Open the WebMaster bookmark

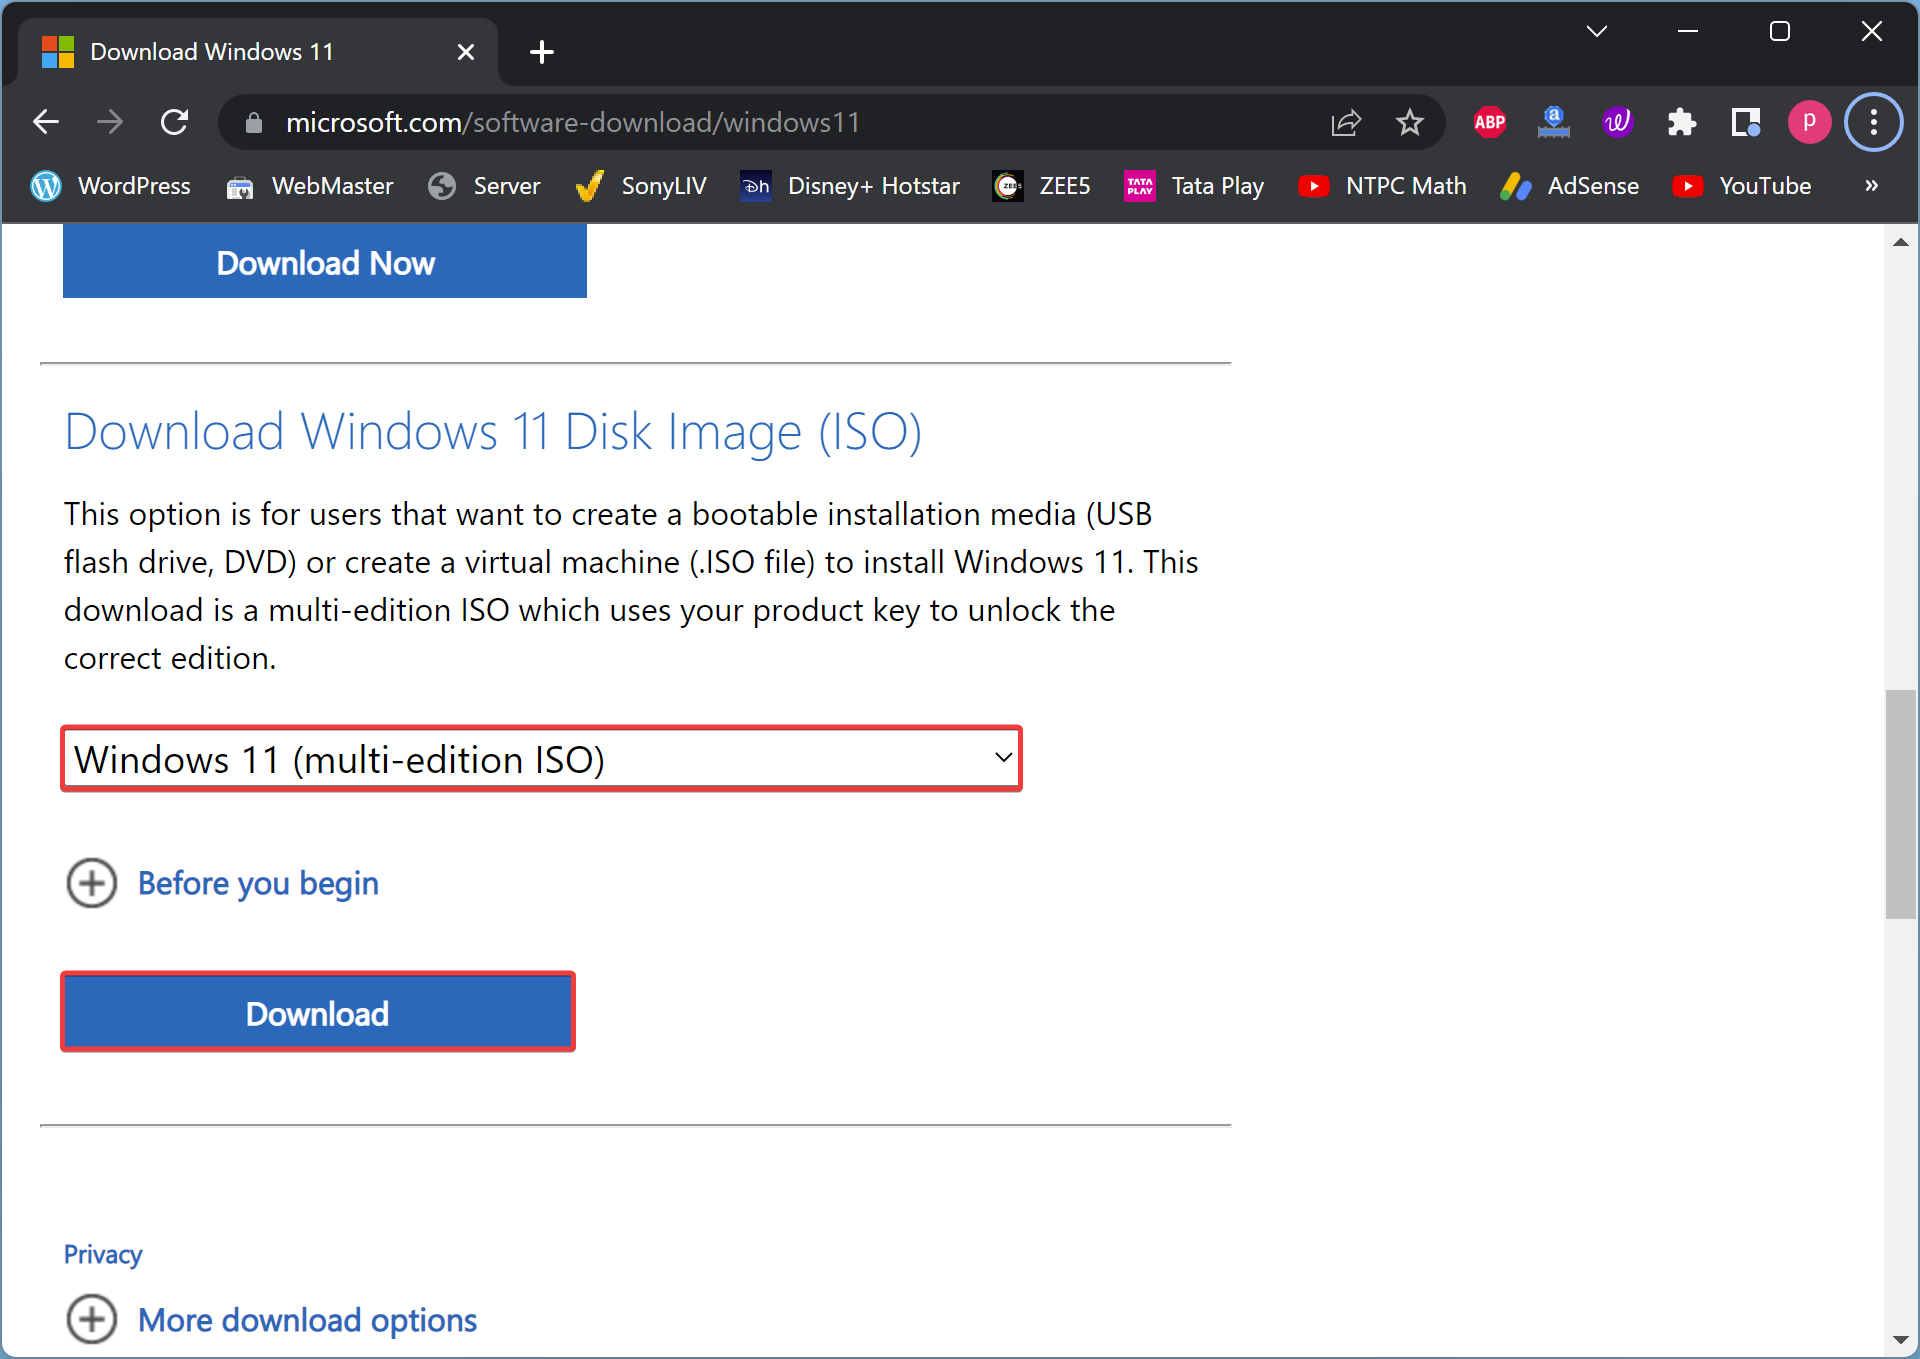310,186
